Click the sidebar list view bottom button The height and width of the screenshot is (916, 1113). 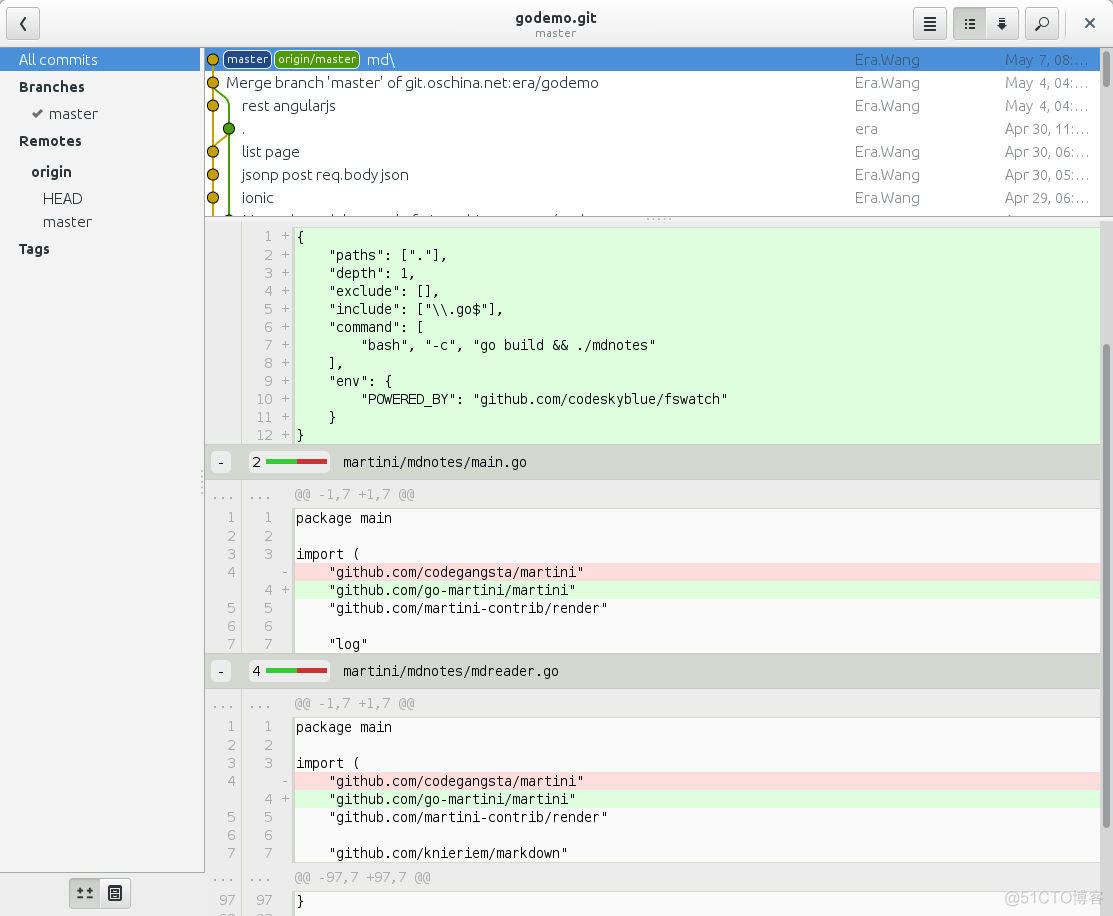click(x=115, y=893)
